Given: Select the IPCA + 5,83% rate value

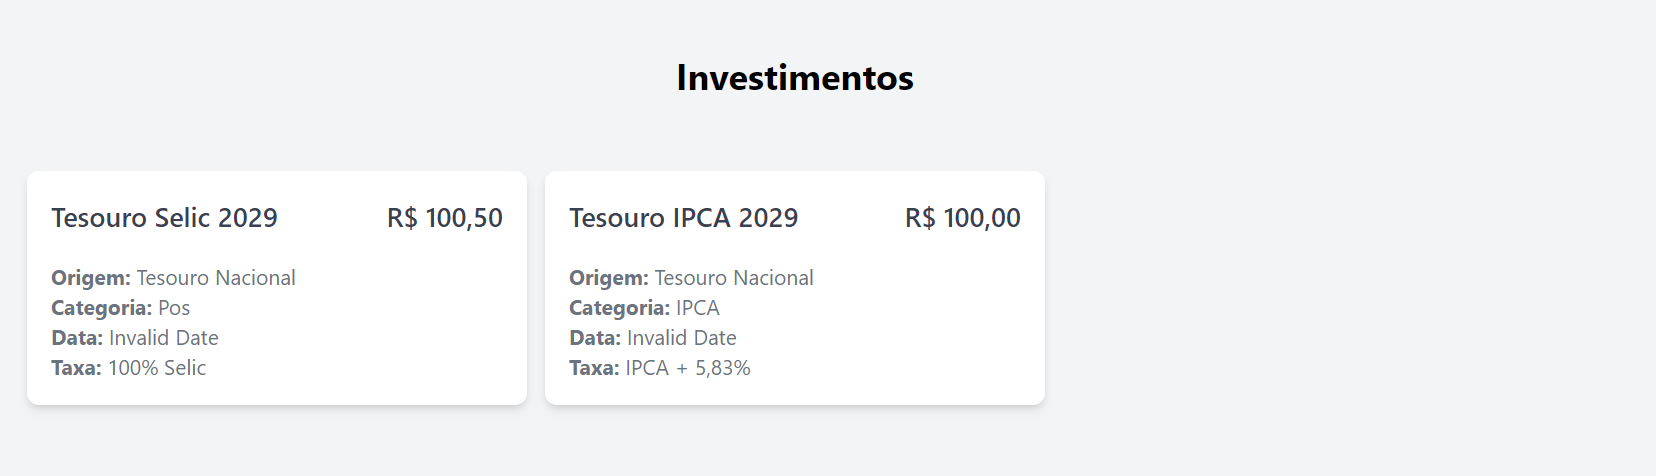Looking at the screenshot, I should 688,368.
